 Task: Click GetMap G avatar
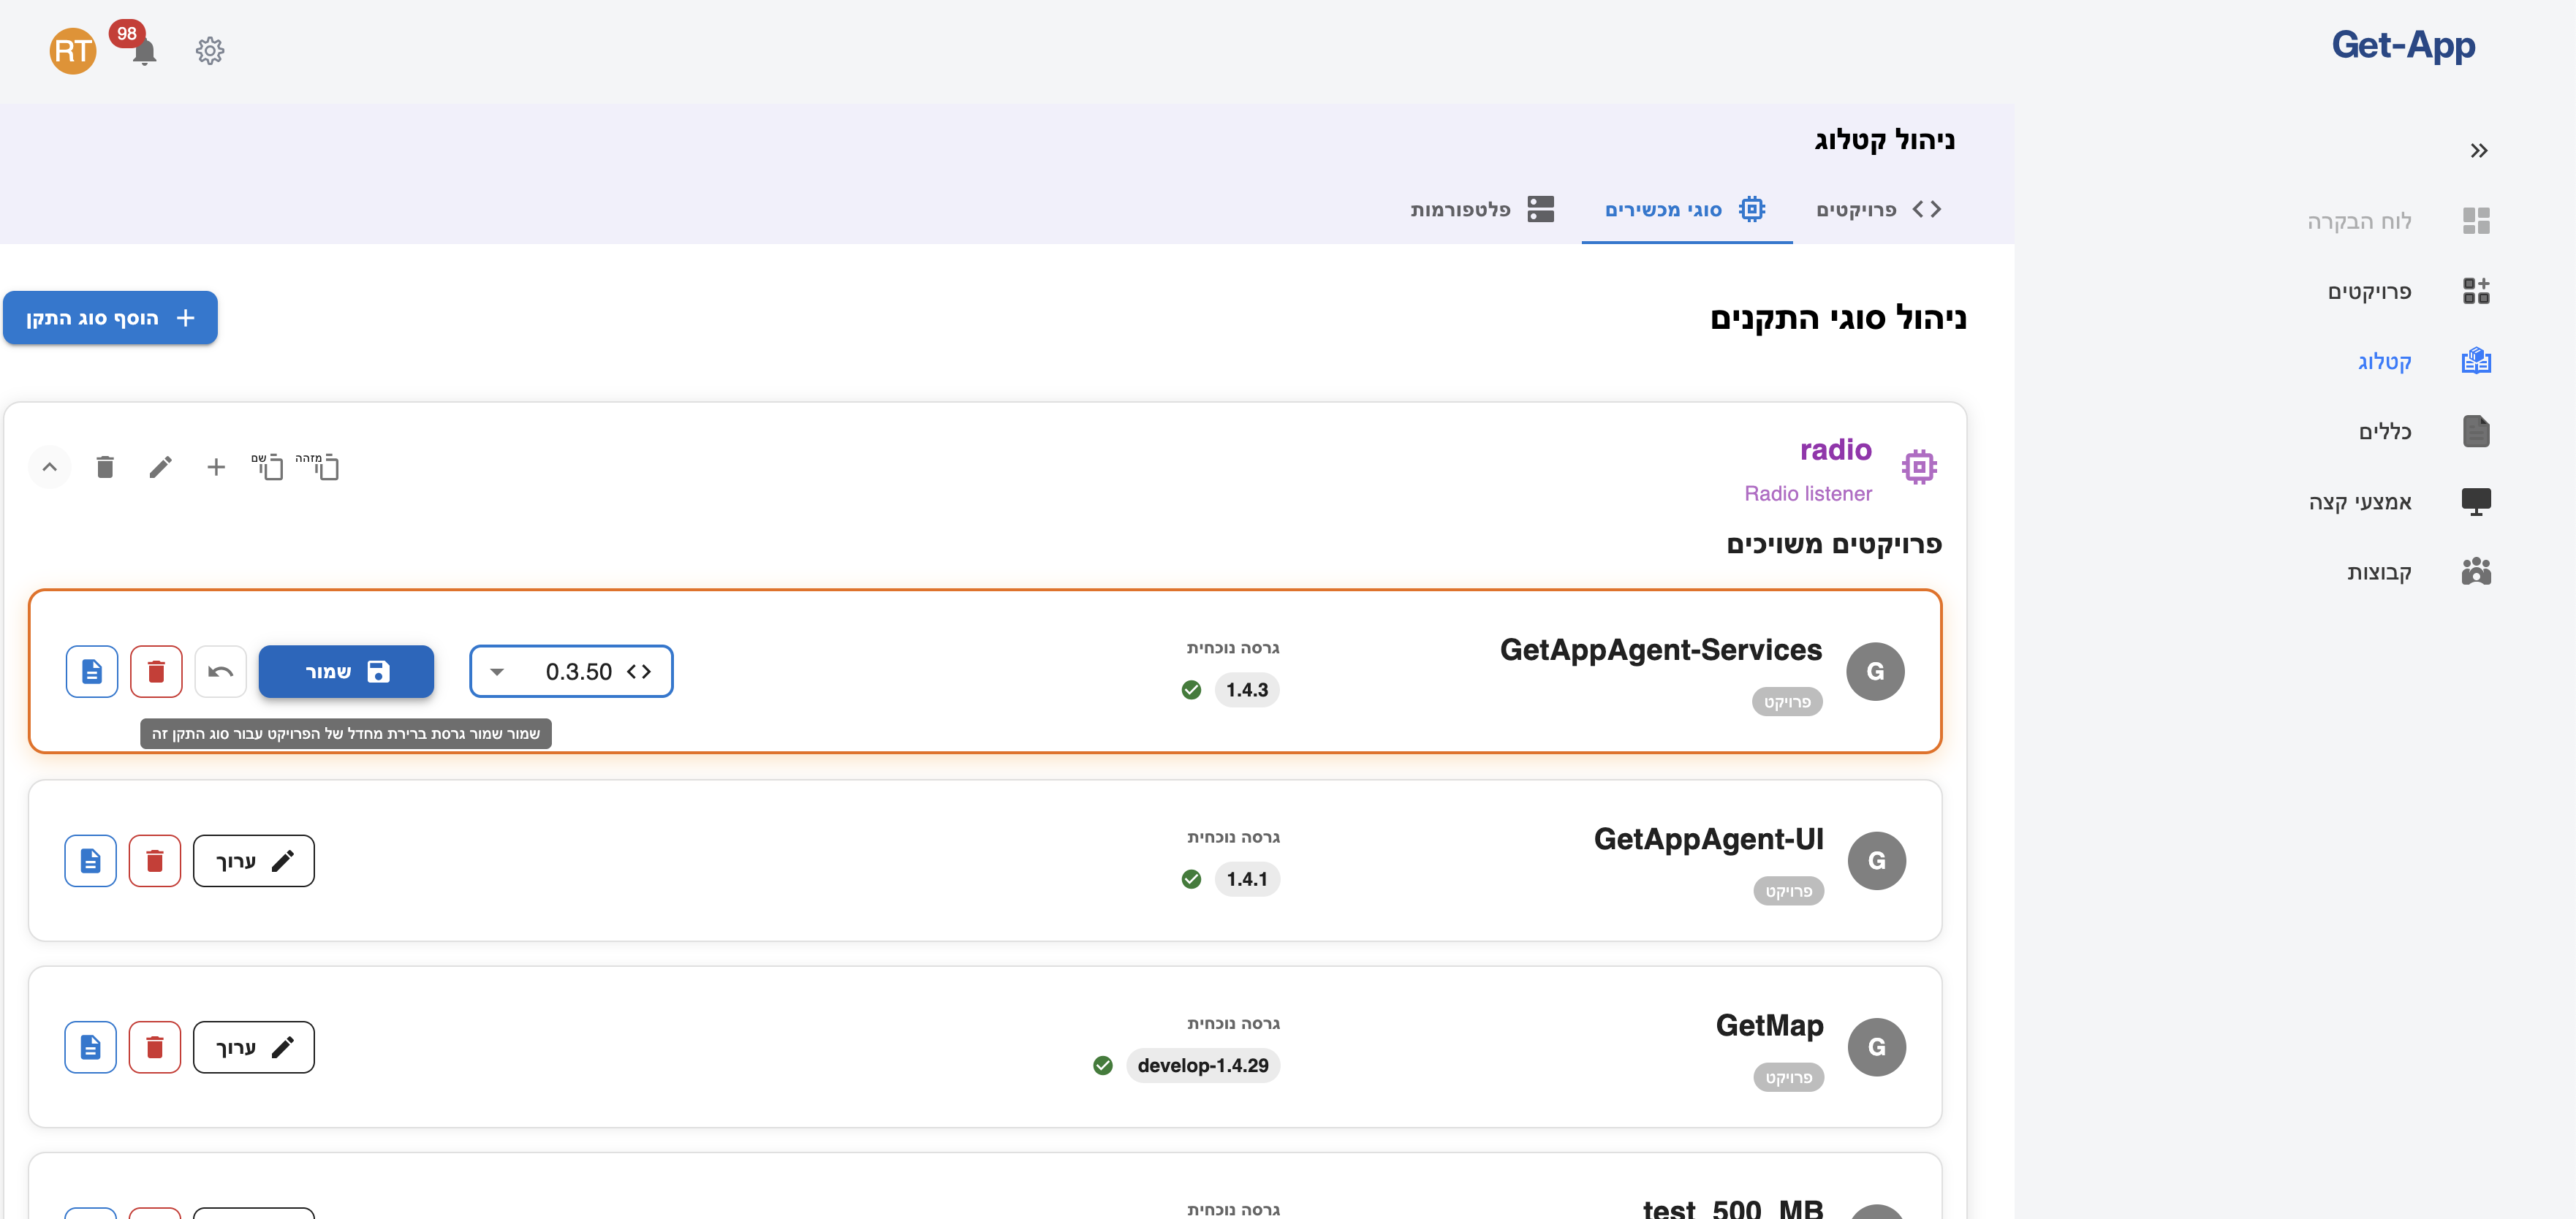(1877, 1047)
